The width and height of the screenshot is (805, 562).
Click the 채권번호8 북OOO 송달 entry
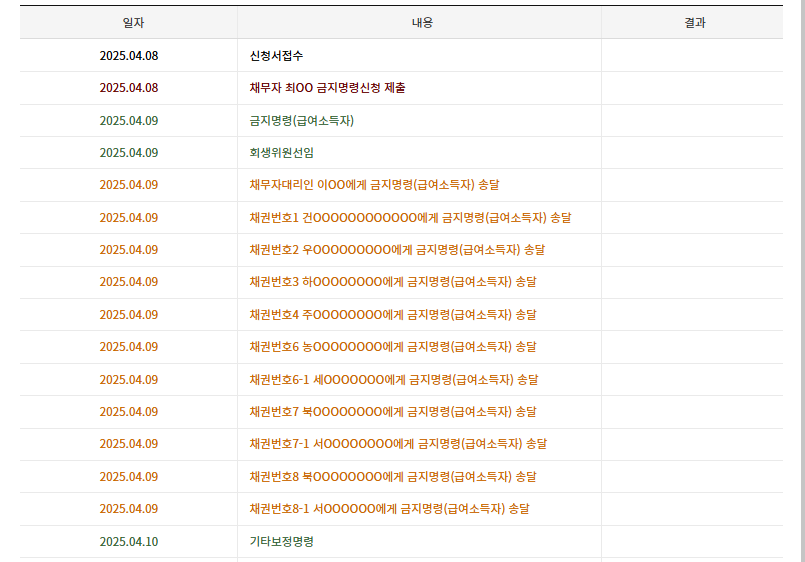click(x=393, y=477)
